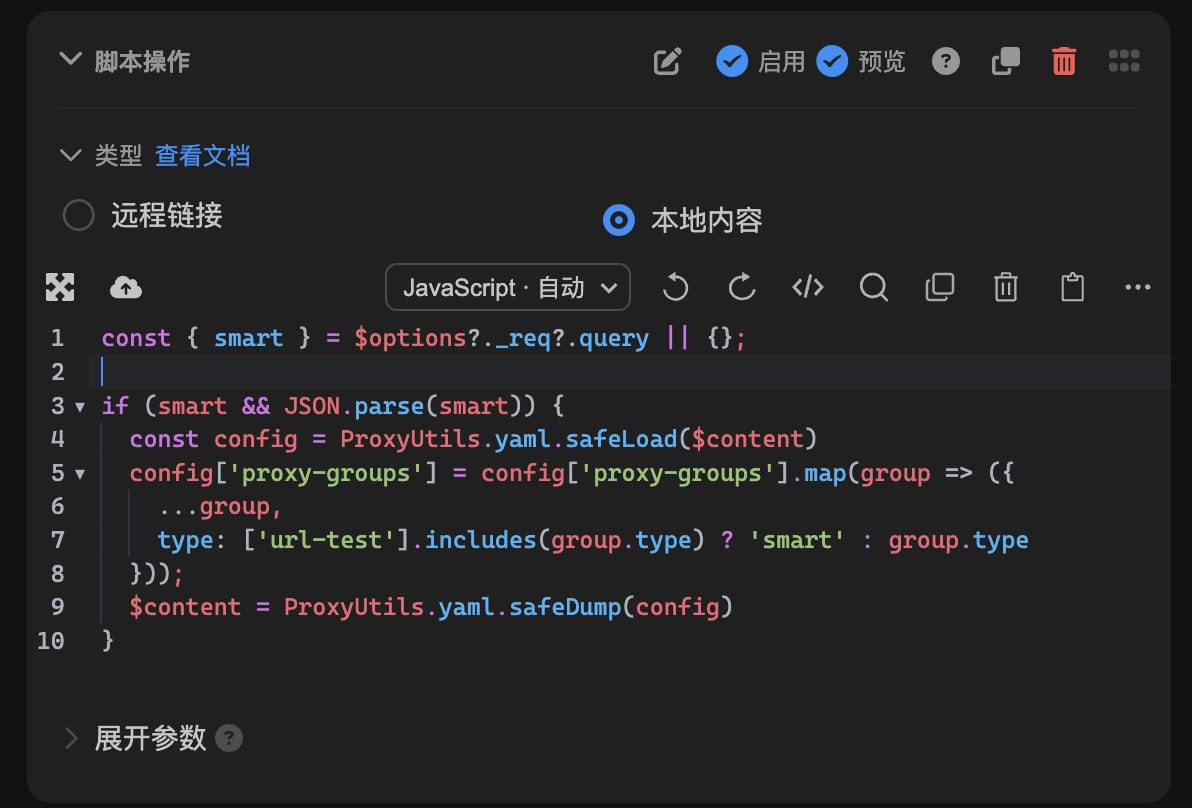
Task: Click 'JSON' on line 3
Action: (312, 406)
